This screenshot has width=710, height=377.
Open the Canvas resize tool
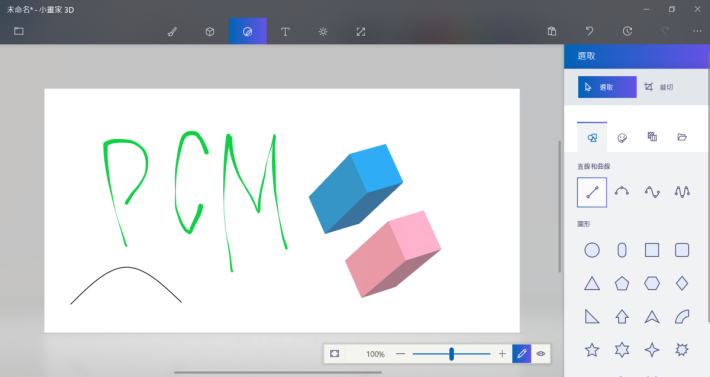point(360,32)
